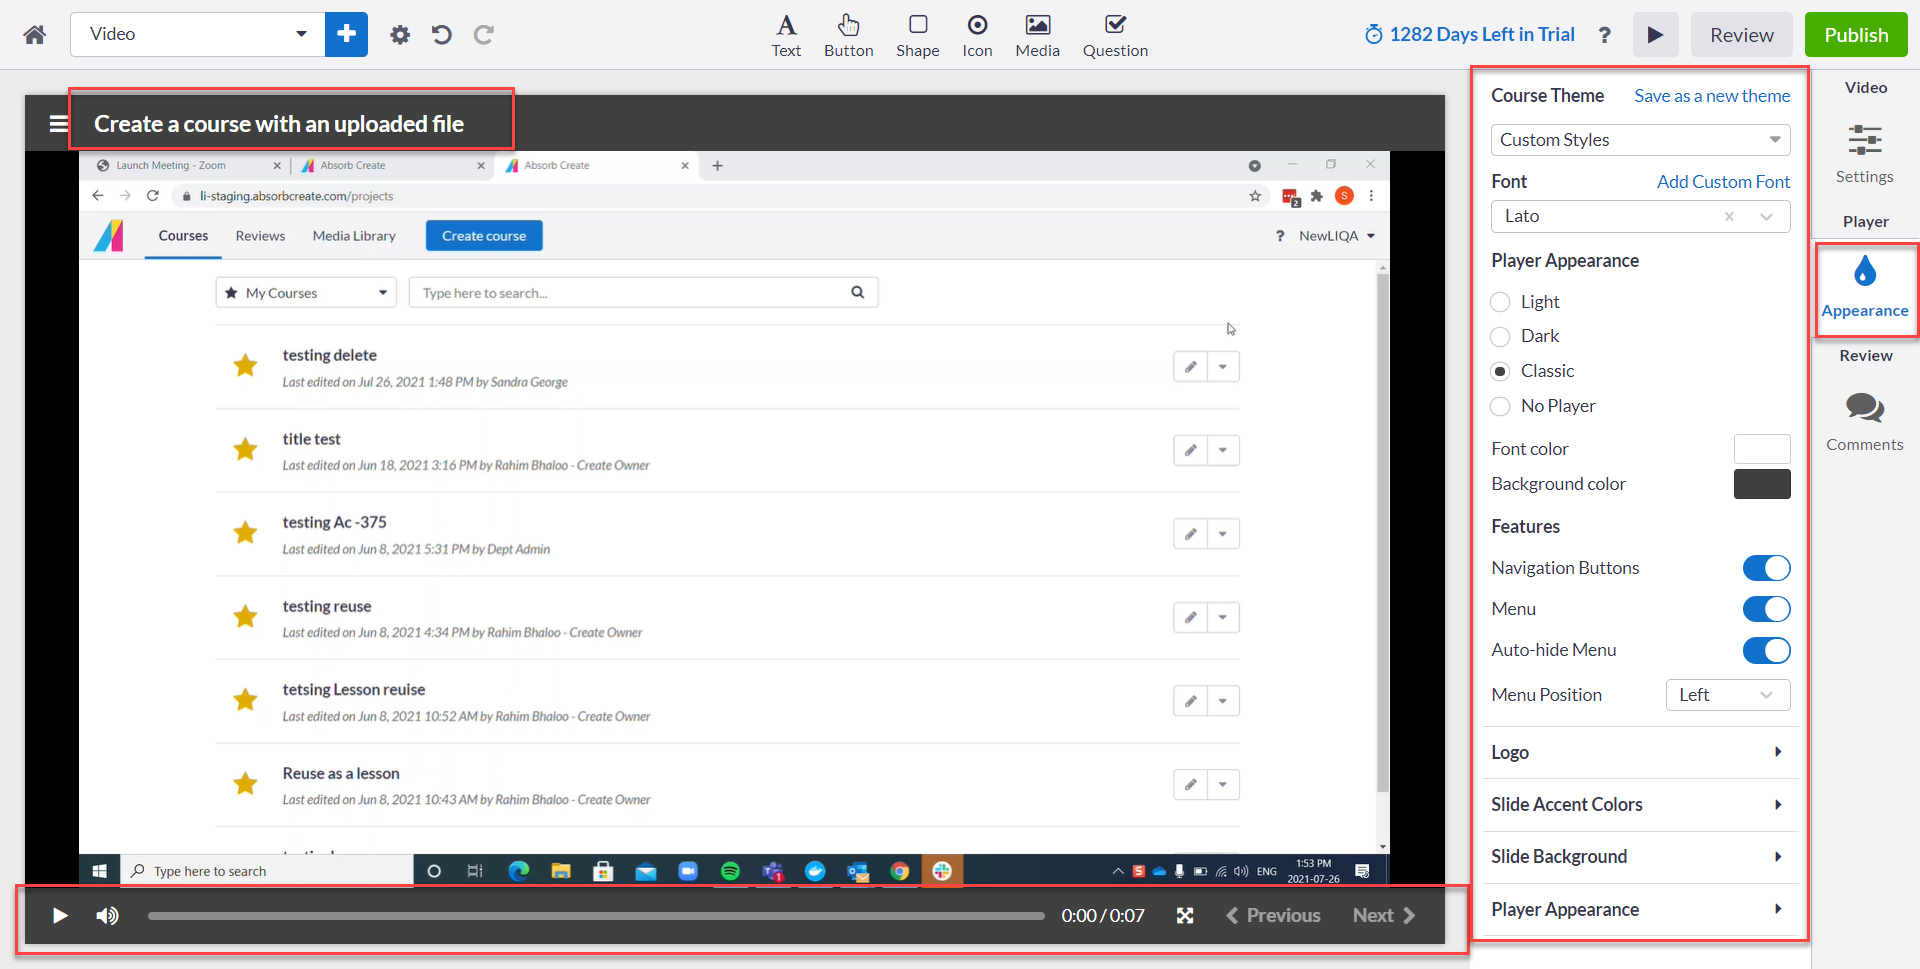Viewport: 1920px width, 969px height.
Task: Select the Classic player appearance
Action: [1500, 371]
